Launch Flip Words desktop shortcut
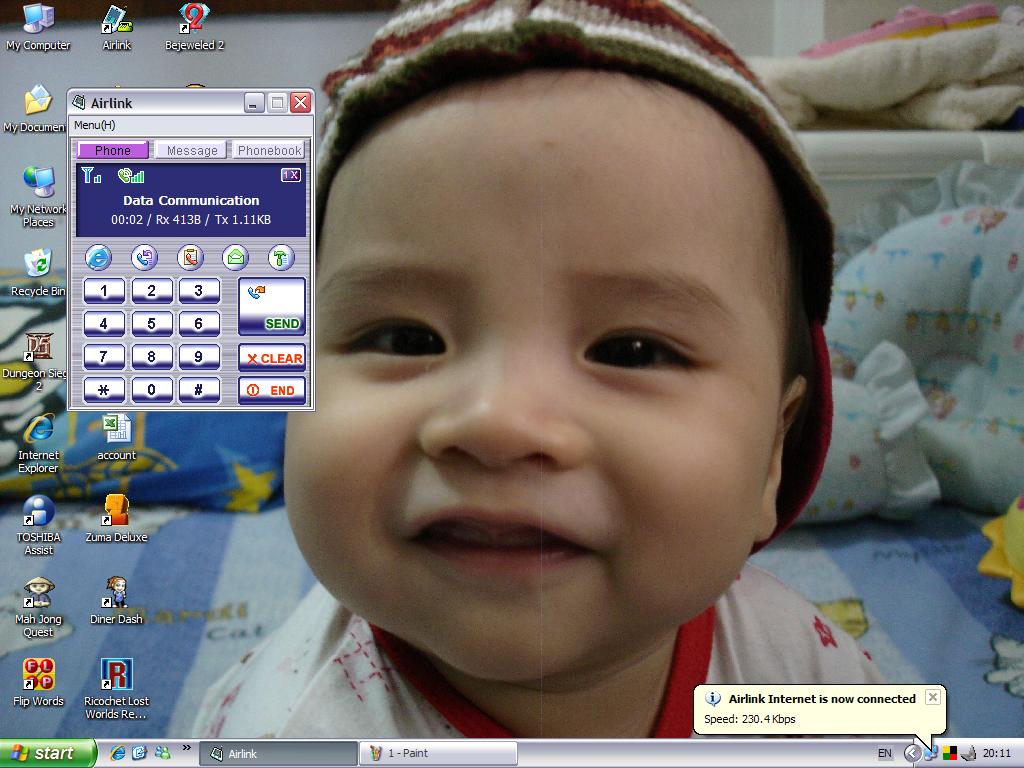Screen dimensions: 1024x768 click(x=39, y=684)
